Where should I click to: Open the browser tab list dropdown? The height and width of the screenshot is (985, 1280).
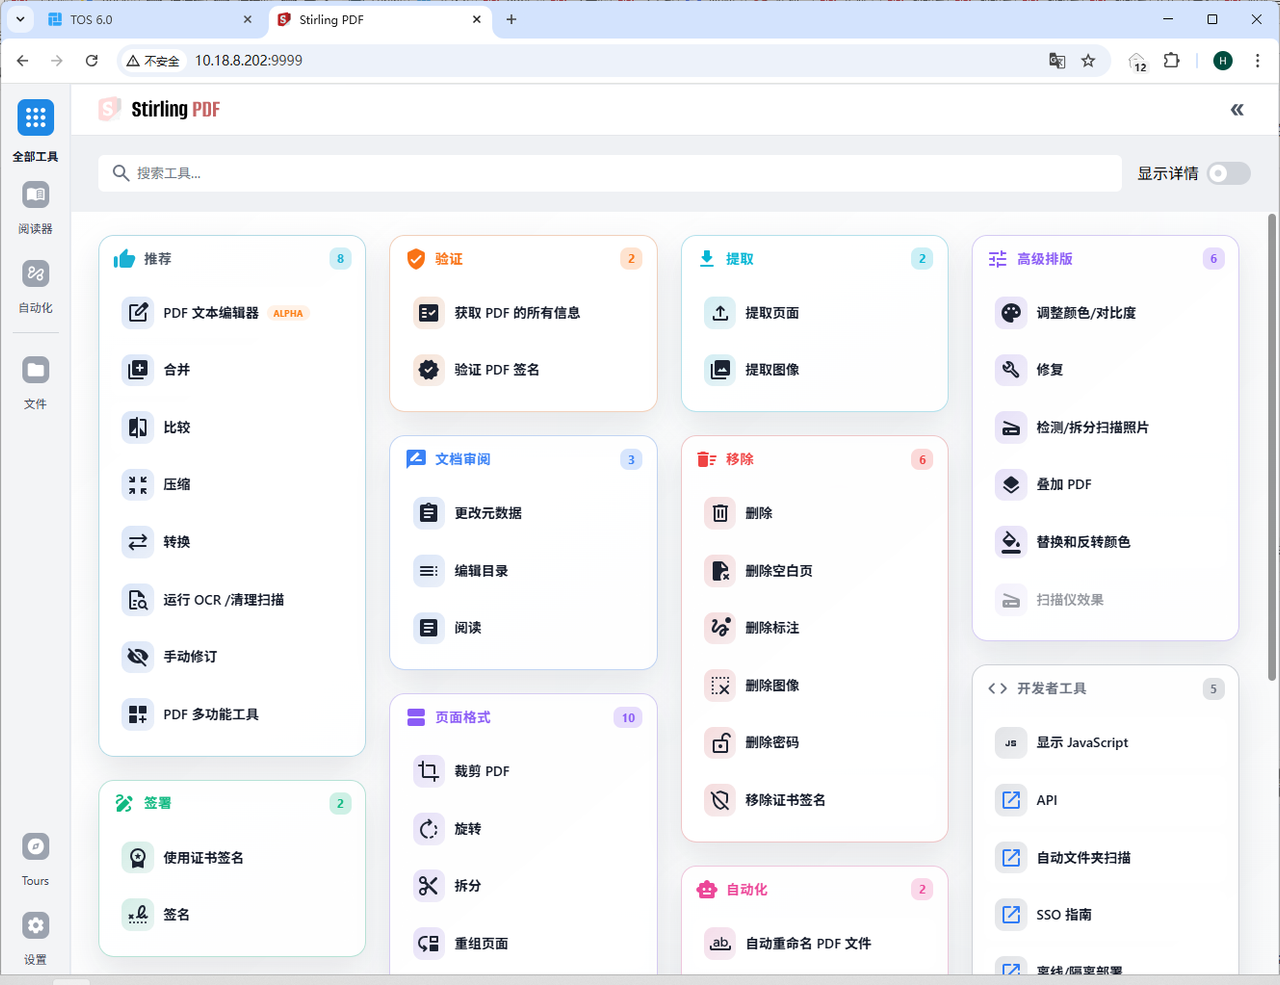[x=20, y=19]
